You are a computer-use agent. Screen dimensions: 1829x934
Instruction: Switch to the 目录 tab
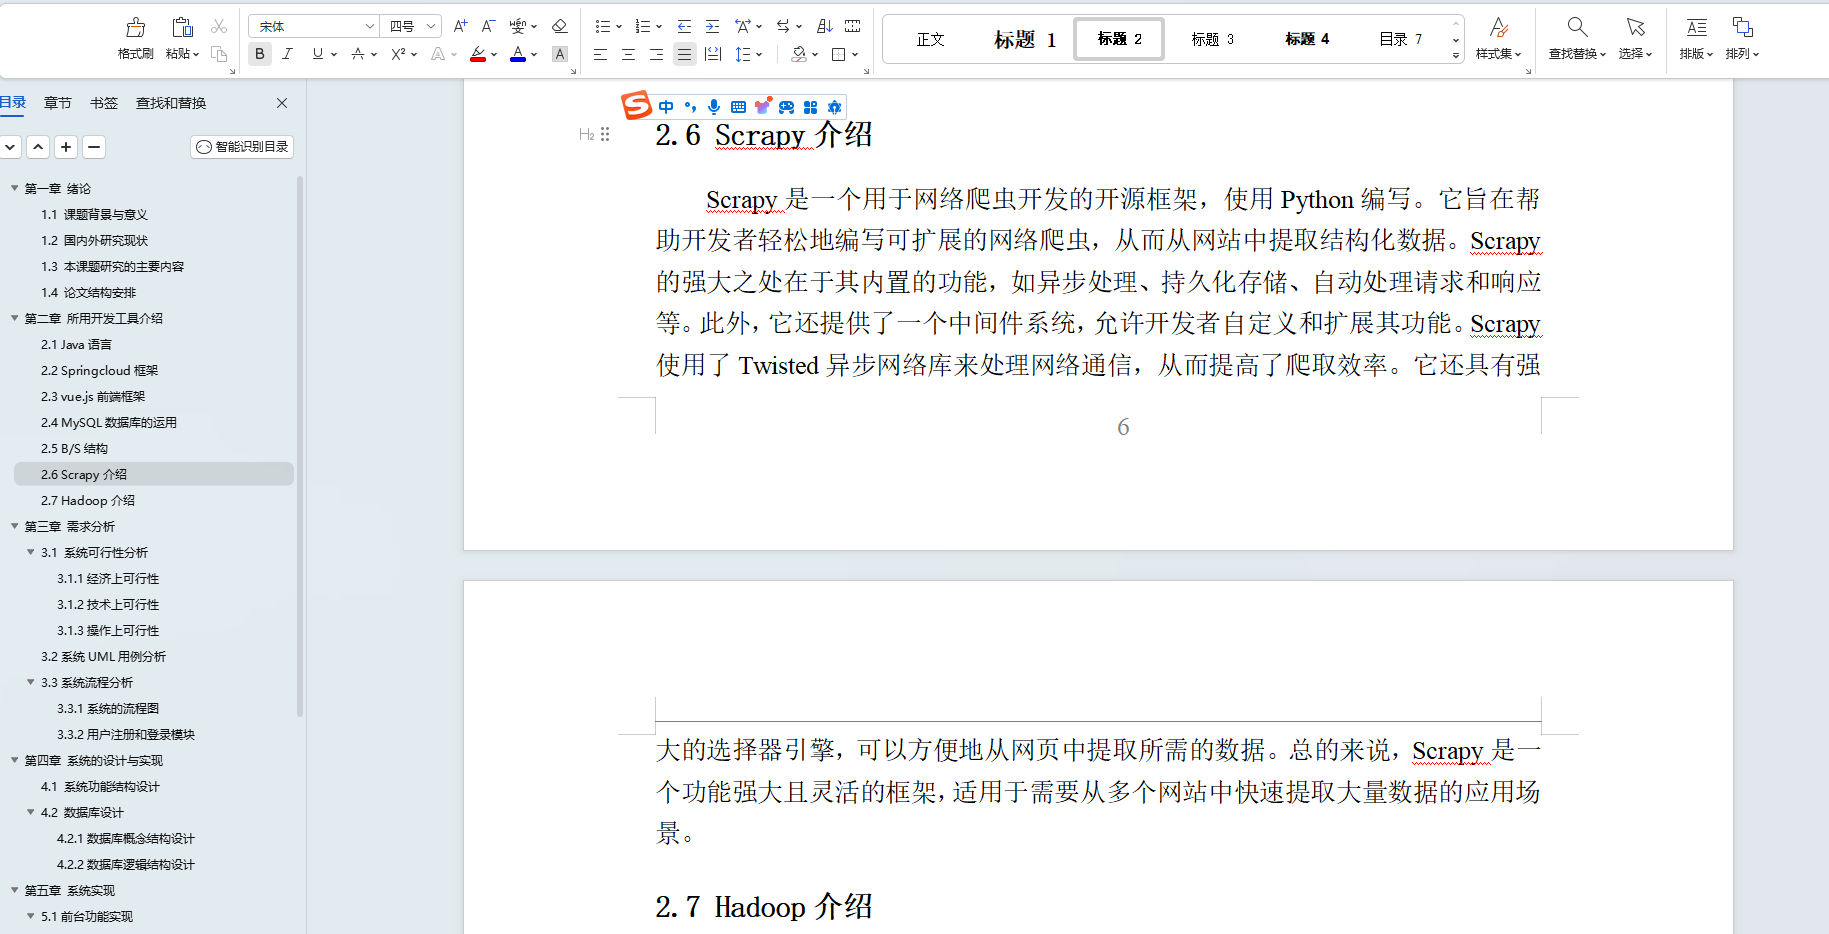coord(13,102)
